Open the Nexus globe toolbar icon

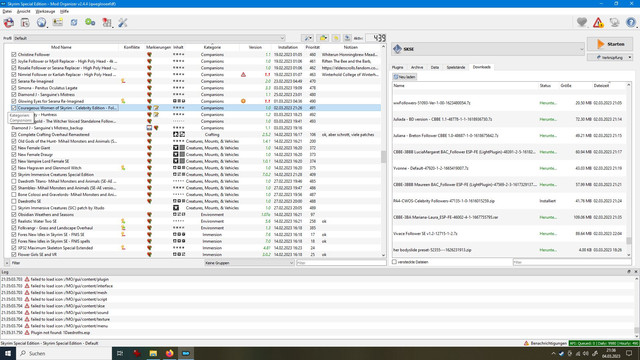click(41, 23)
